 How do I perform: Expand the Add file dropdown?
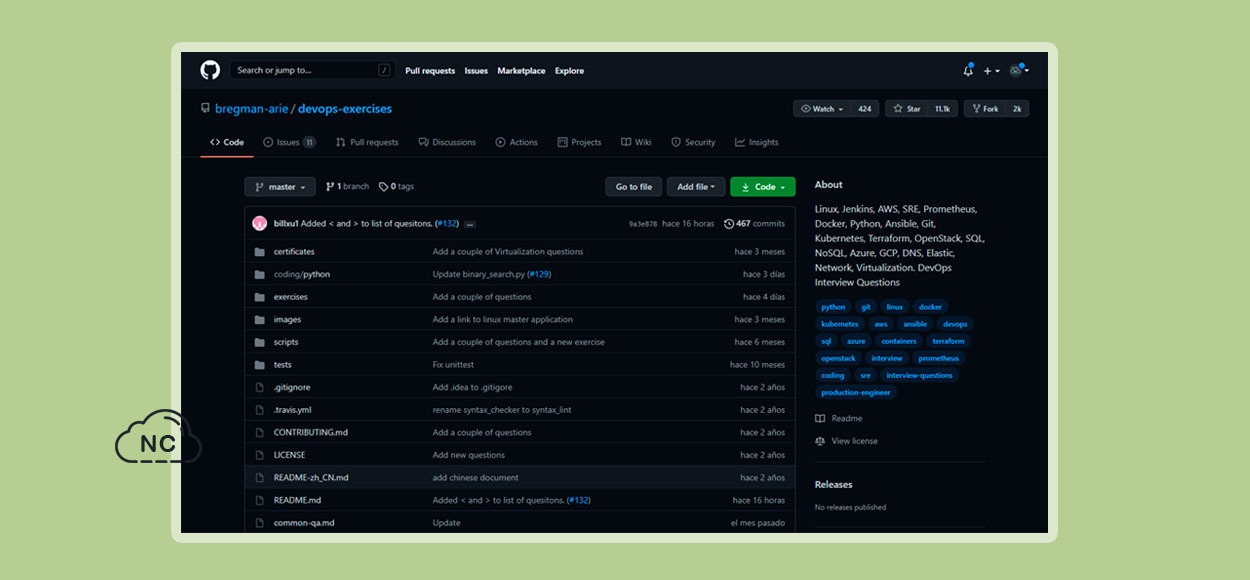tap(696, 187)
